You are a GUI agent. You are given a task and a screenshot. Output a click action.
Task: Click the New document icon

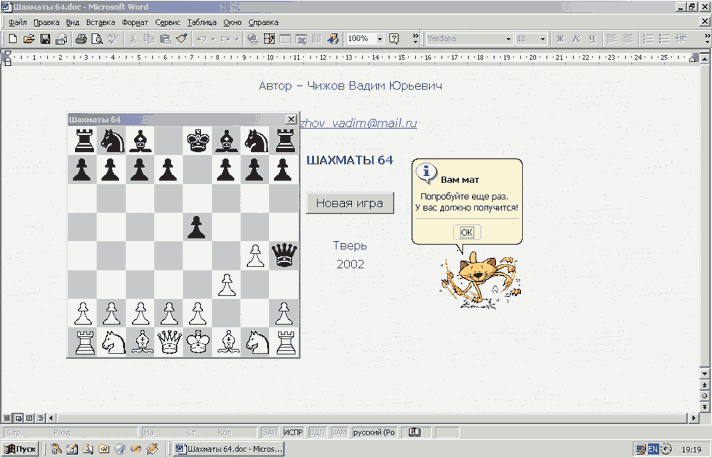(x=12, y=39)
